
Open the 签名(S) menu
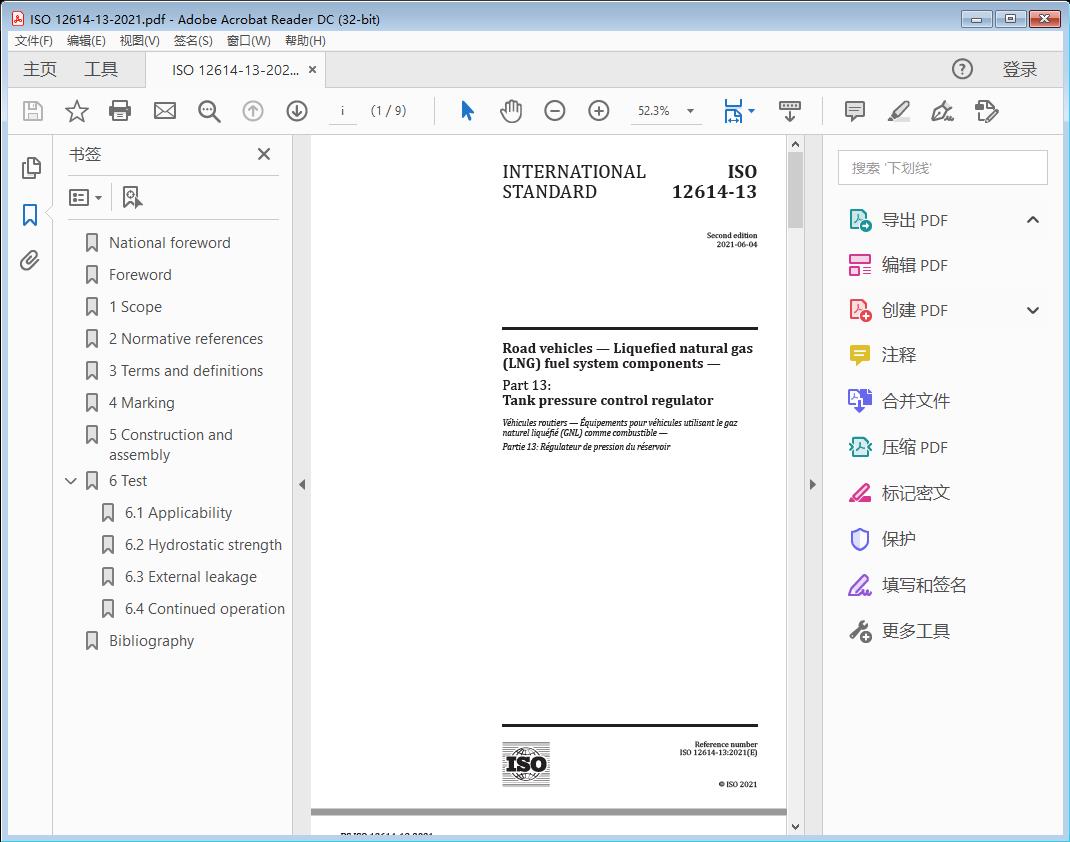click(193, 41)
